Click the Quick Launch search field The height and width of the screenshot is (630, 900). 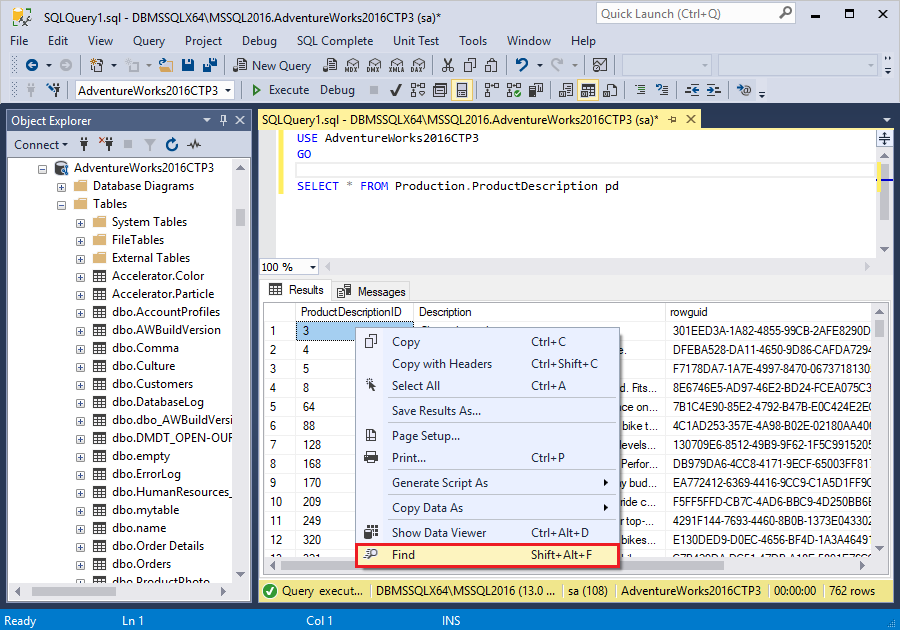[696, 14]
